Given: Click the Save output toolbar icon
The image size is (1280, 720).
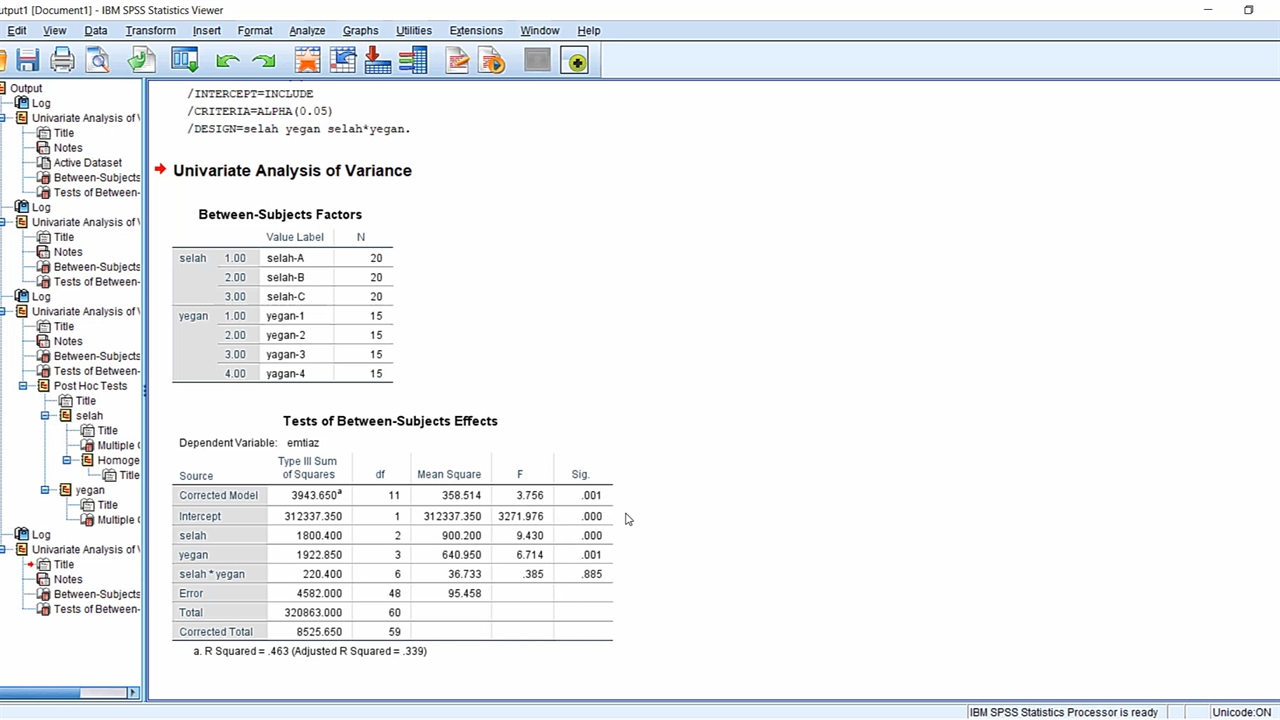Looking at the screenshot, I should (x=28, y=61).
